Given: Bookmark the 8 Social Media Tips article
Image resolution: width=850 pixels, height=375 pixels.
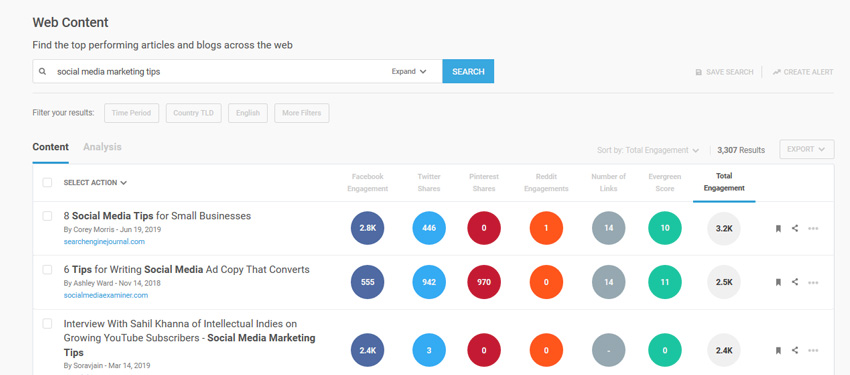Looking at the screenshot, I should point(778,228).
